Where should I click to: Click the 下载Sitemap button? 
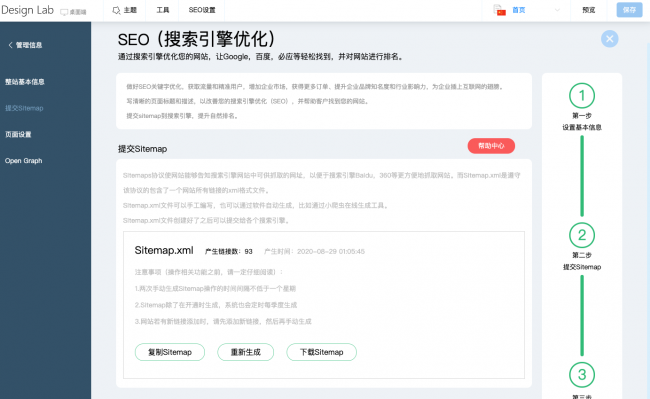(x=322, y=352)
